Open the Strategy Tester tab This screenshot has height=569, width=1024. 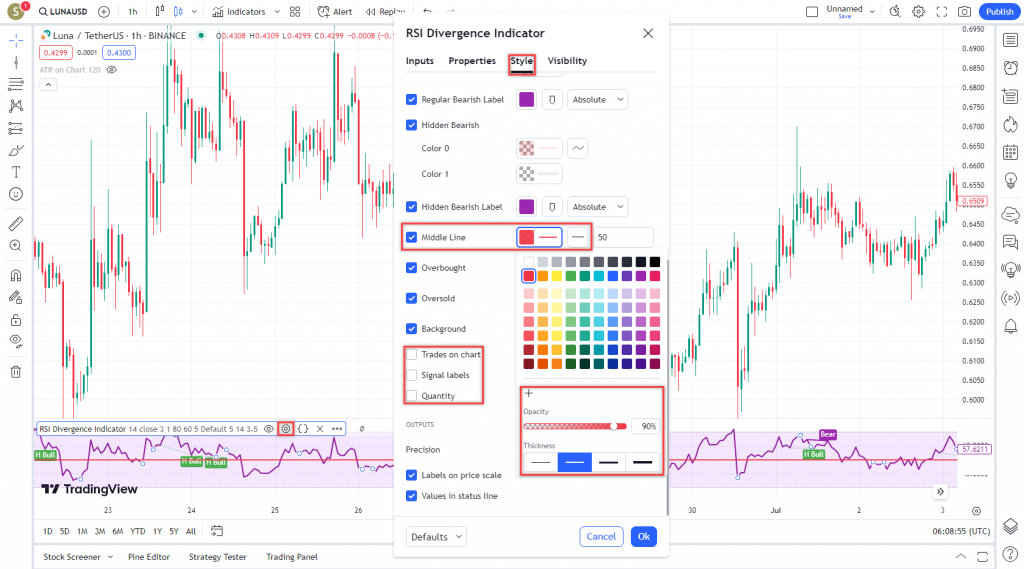click(x=217, y=557)
